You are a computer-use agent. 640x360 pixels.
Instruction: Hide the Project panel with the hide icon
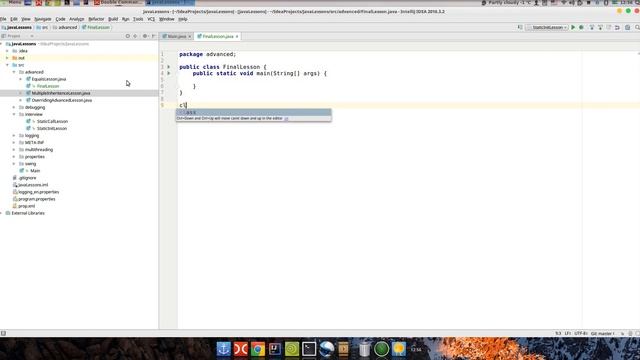(x=153, y=36)
